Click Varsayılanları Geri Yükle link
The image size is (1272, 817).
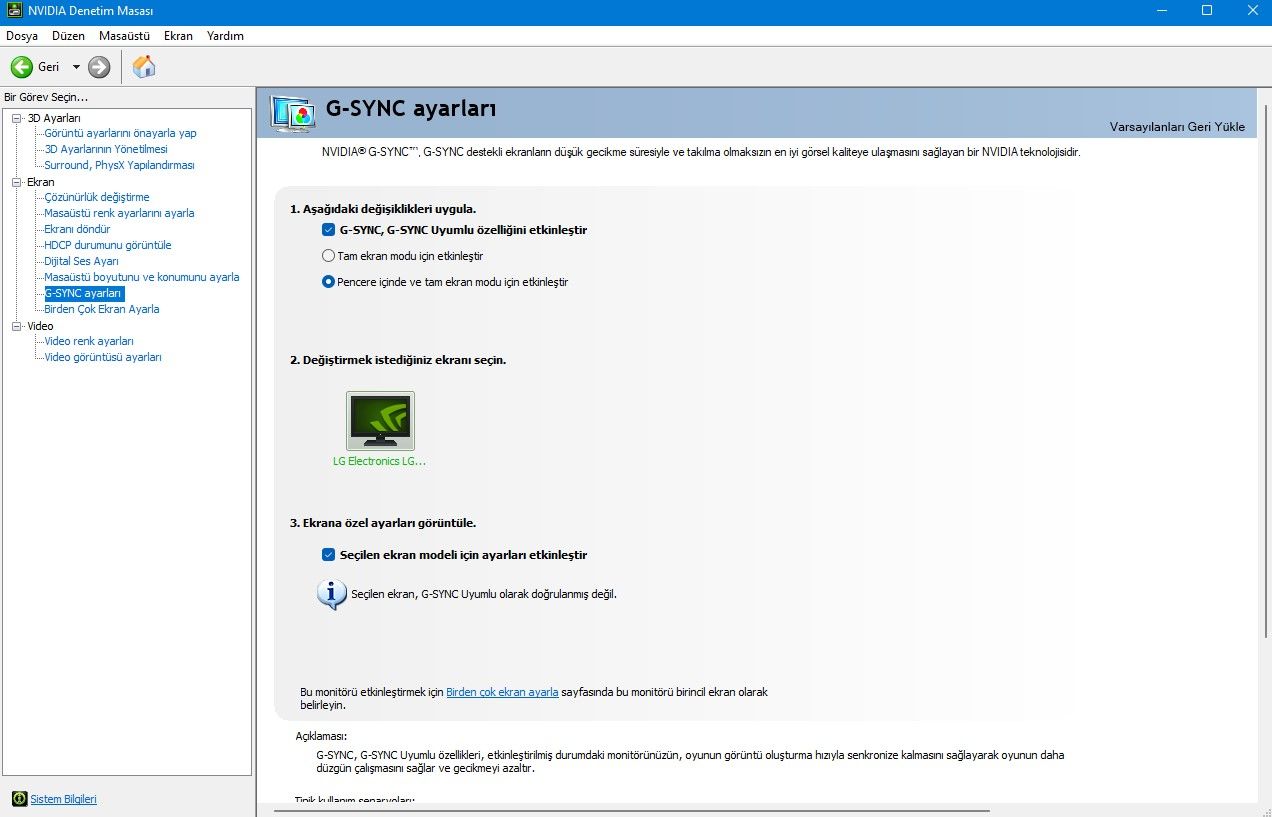(1177, 127)
